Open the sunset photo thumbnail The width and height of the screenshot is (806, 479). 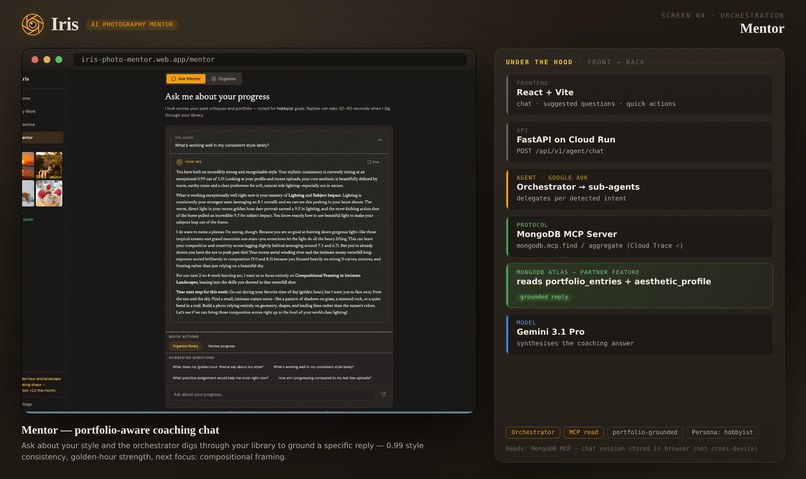click(x=28, y=164)
